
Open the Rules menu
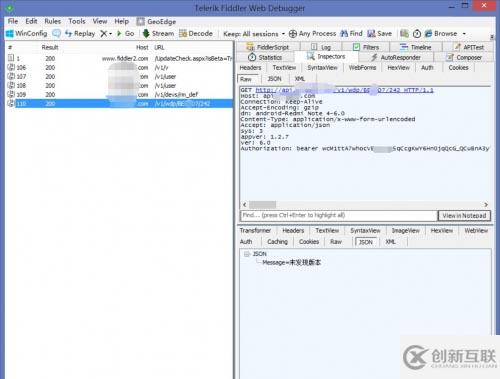(x=53, y=21)
